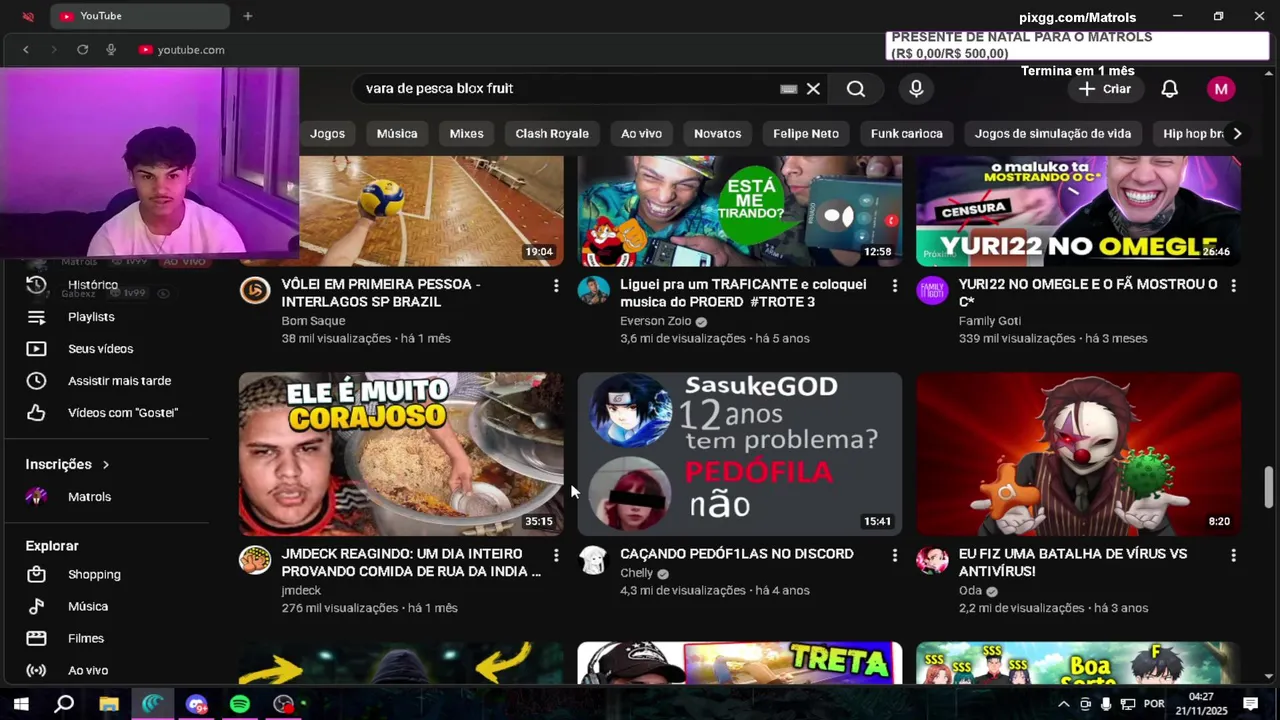The height and width of the screenshot is (720, 1280).
Task: Clear the YouTube search box text
Action: tap(813, 89)
